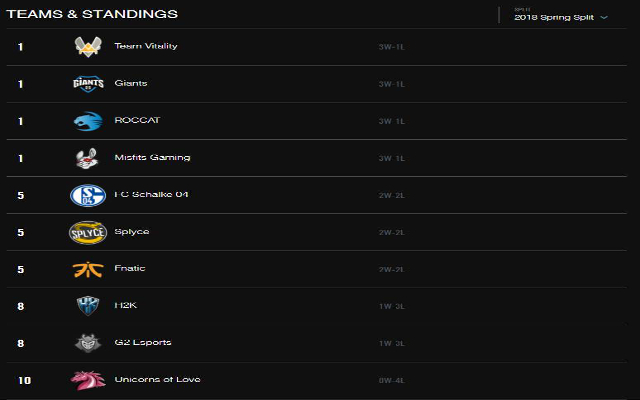Open the 2018 Spring Split dropdown
The width and height of the screenshot is (640, 400).
point(561,17)
